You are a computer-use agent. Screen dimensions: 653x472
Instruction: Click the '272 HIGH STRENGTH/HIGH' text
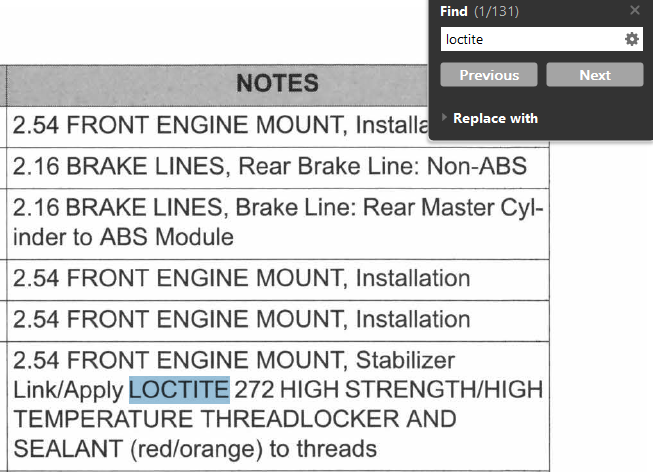coord(388,389)
